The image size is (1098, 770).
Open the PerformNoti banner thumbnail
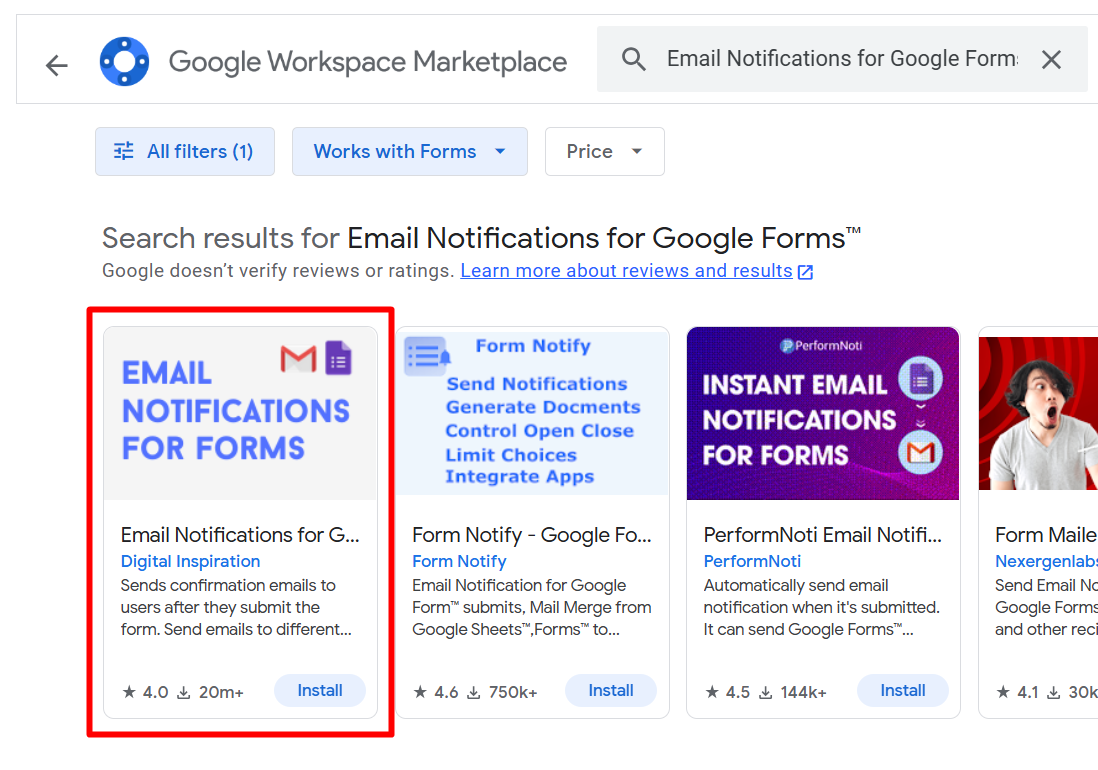point(823,414)
